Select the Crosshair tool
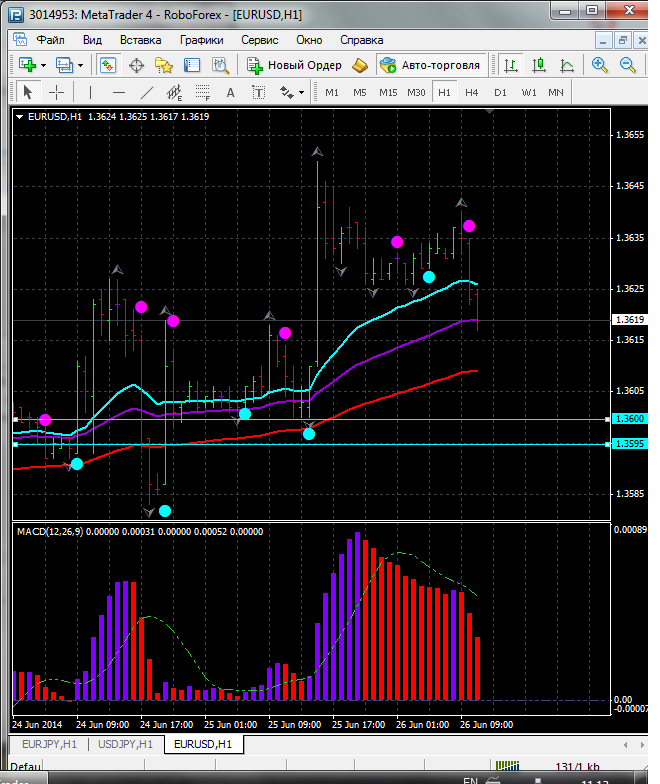This screenshot has height=784, width=660. tap(56, 92)
